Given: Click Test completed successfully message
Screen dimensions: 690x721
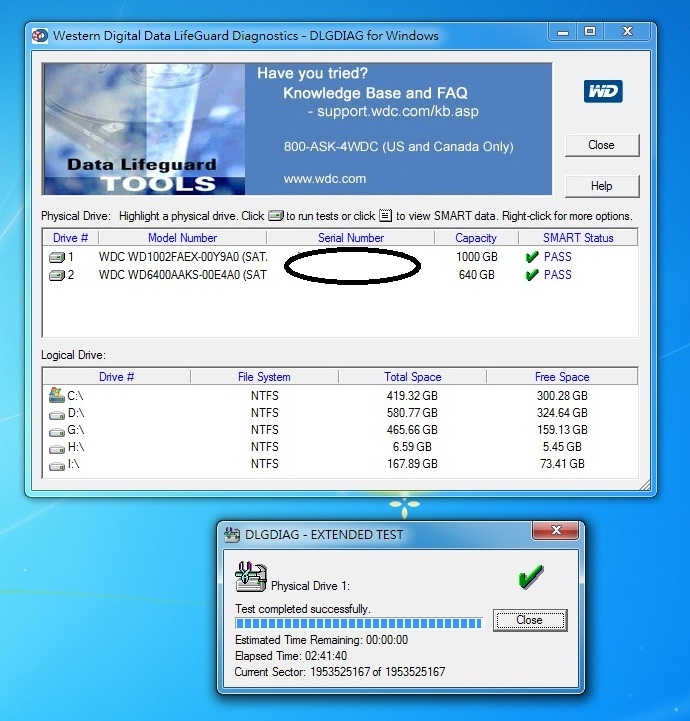Looking at the screenshot, I should tap(302, 609).
